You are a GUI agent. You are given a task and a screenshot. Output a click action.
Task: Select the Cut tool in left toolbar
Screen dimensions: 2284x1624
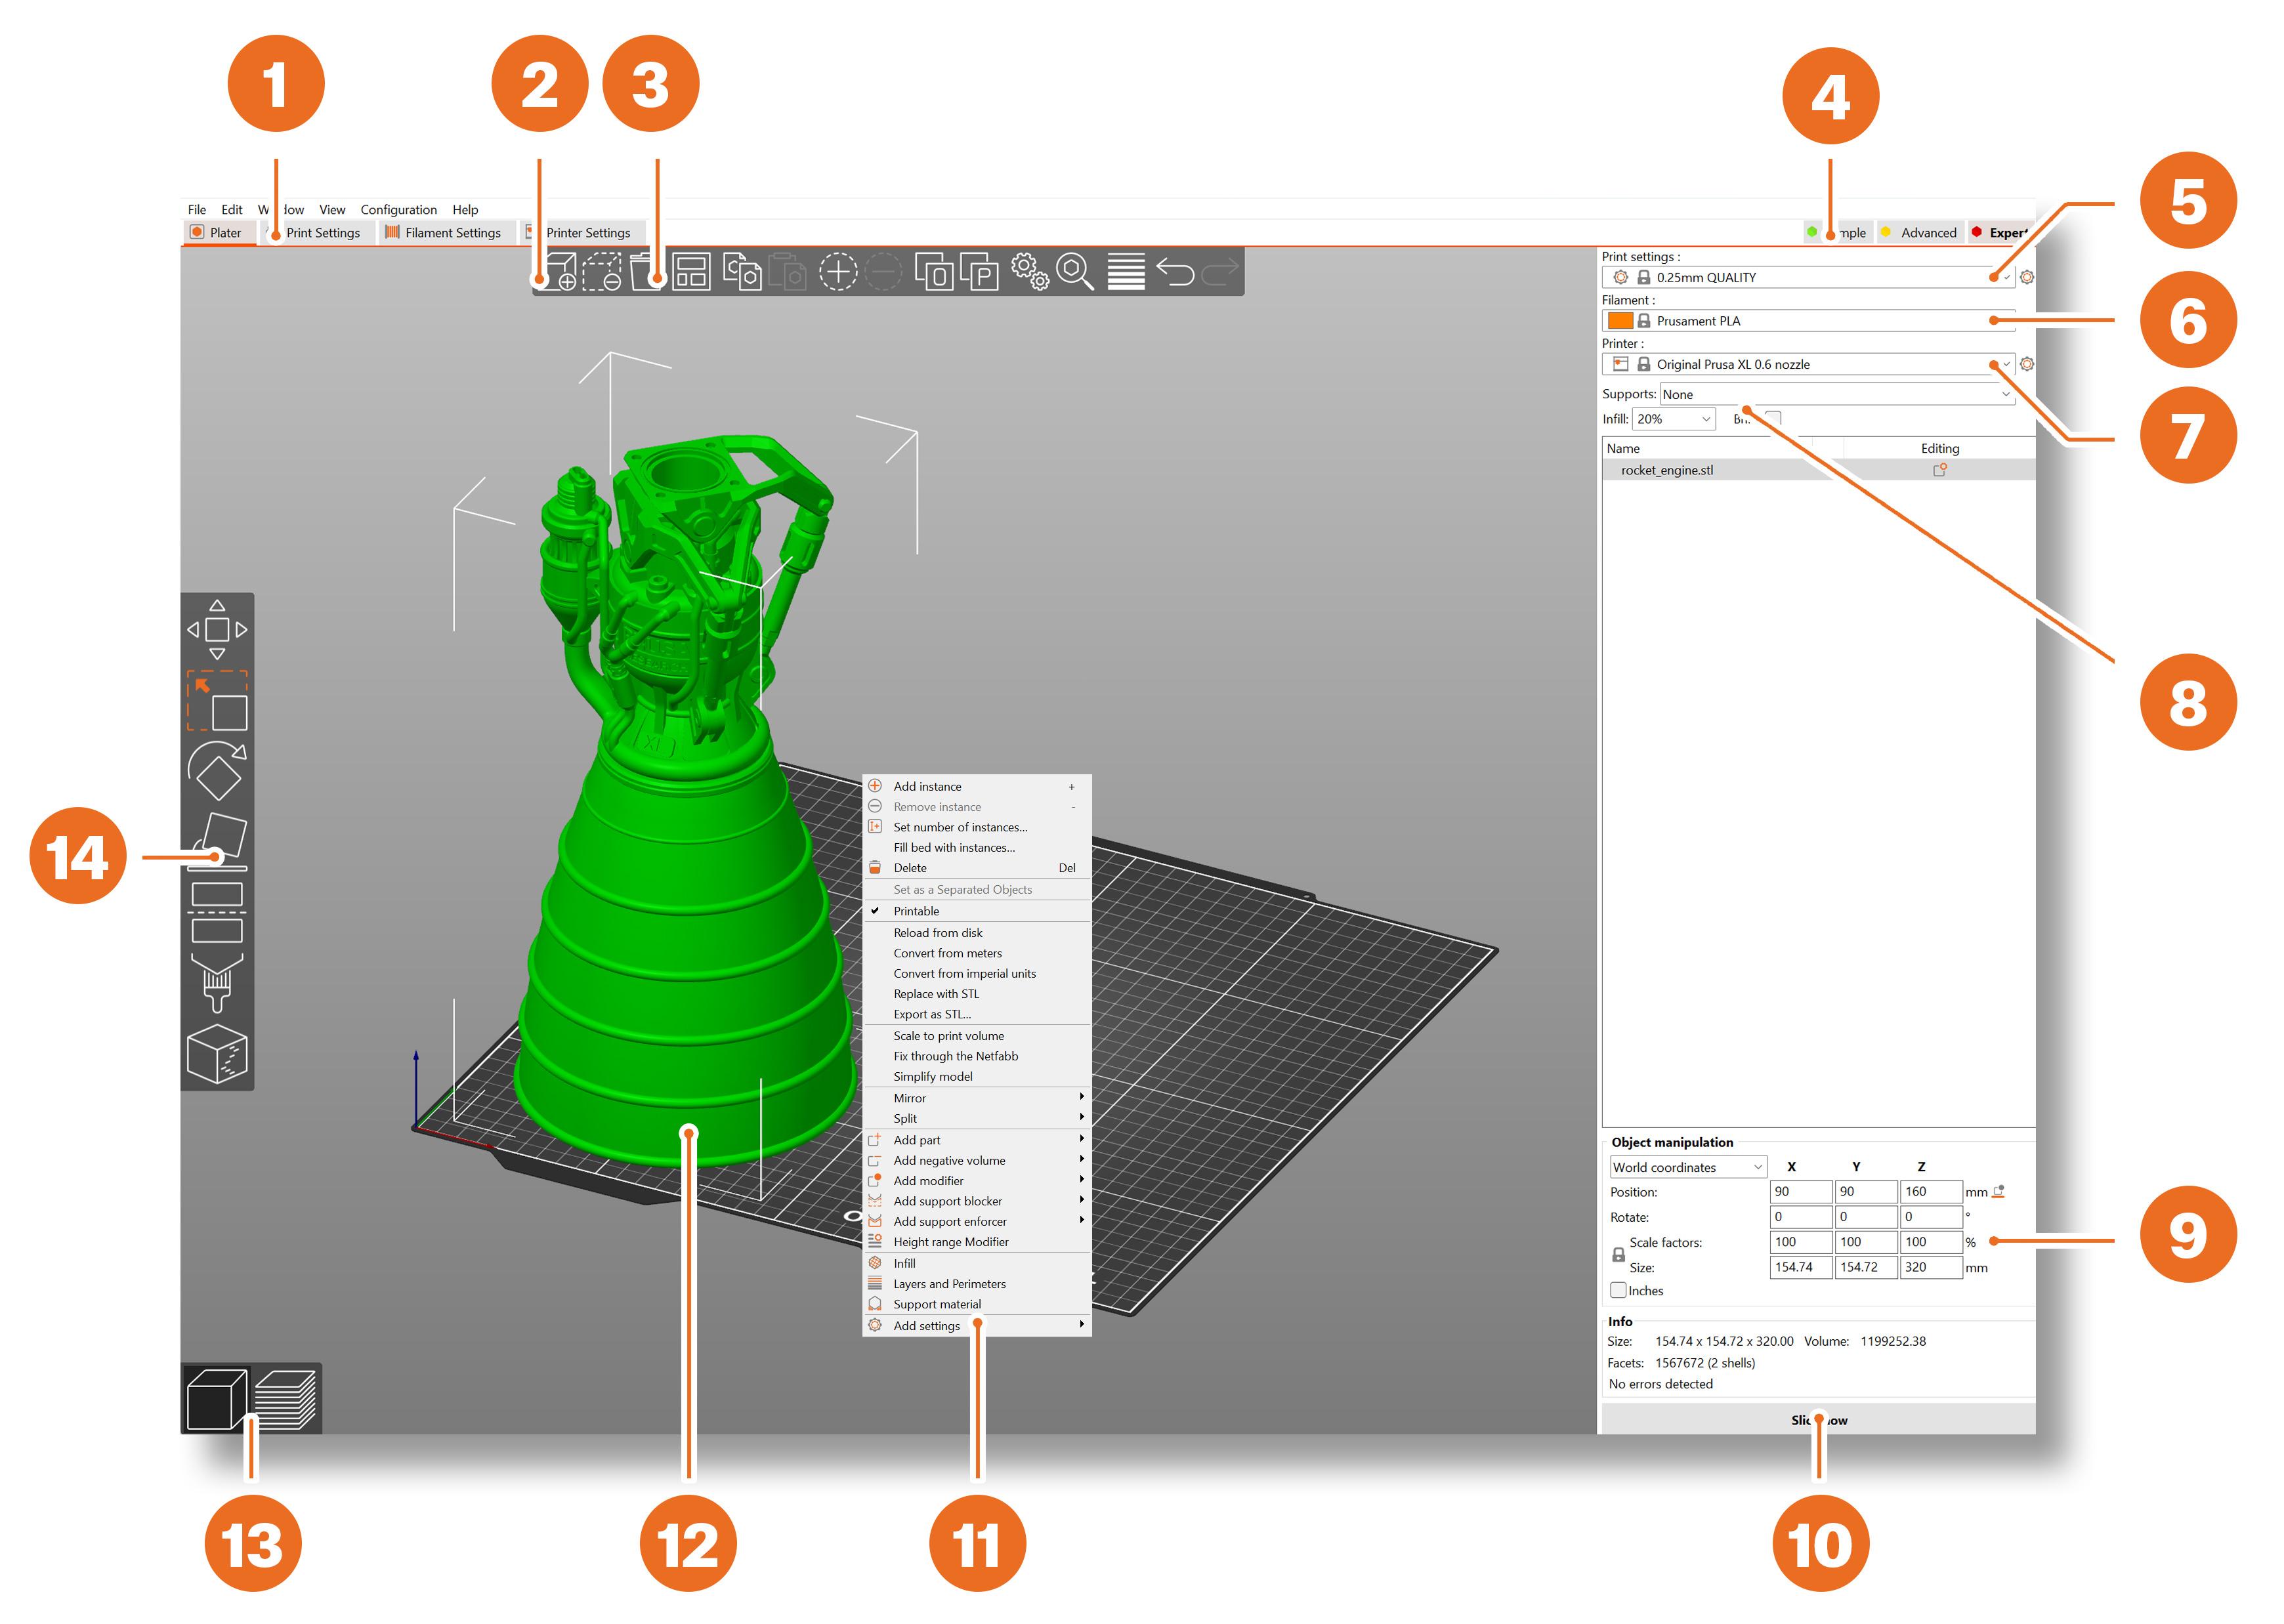[217, 912]
